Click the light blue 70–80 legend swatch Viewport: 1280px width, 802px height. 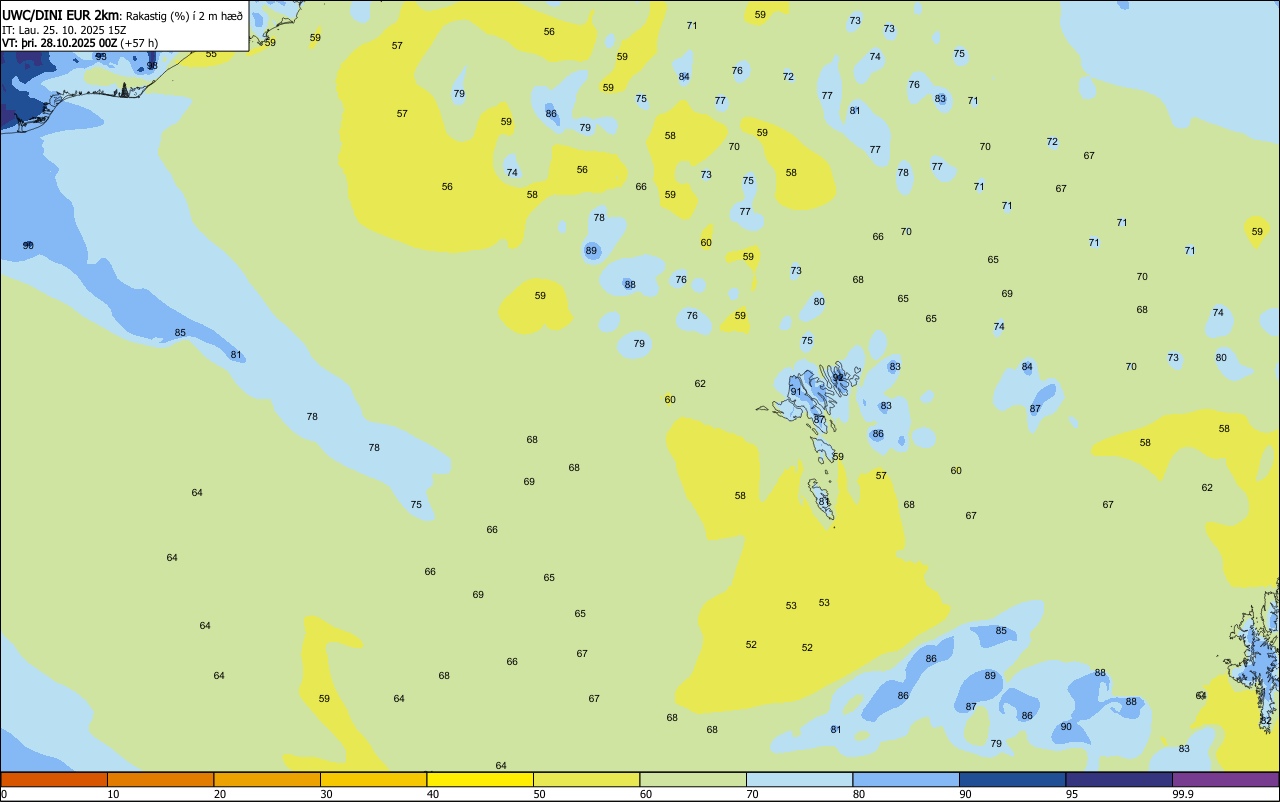pyautogui.click(x=799, y=779)
